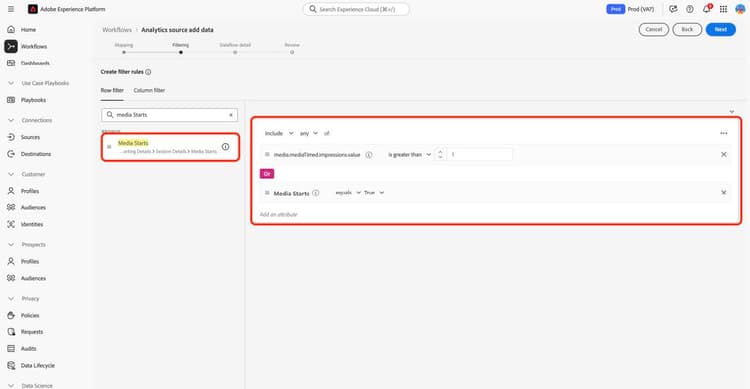This screenshot has width=750, height=389.
Task: Open the Audits sidebar icon
Action: pos(11,349)
